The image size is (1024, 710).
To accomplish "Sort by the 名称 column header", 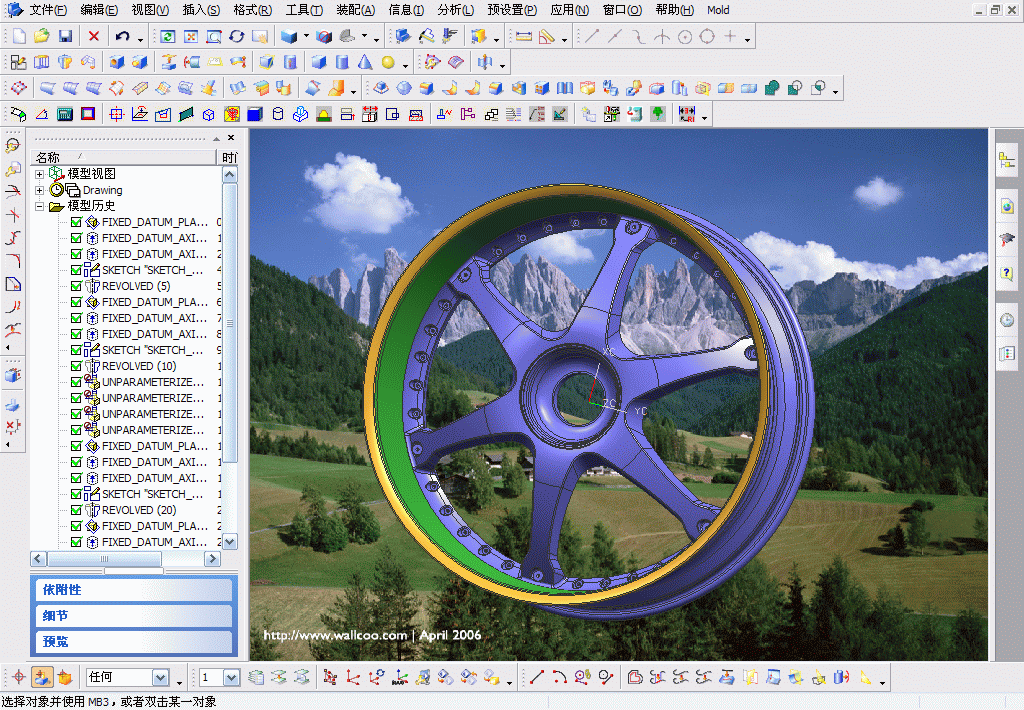I will tap(123, 157).
